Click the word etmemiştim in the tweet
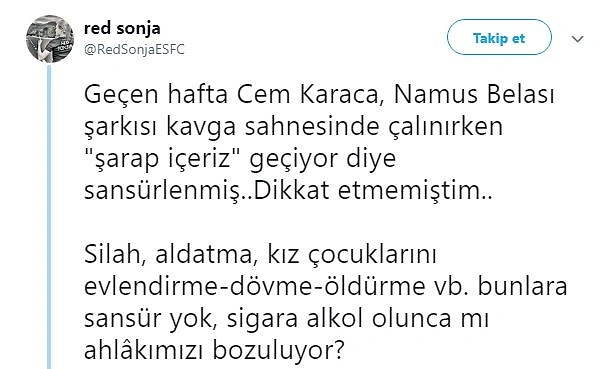Screen dimensions: 614x369 (409, 191)
